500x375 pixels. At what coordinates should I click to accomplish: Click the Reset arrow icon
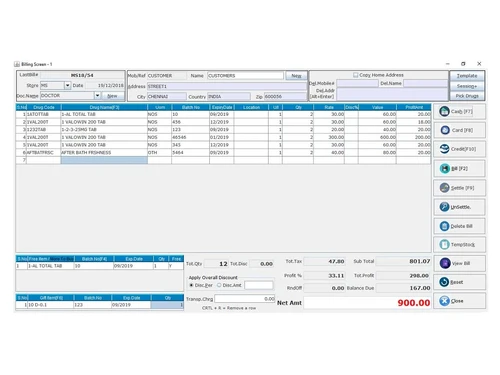pos(444,282)
